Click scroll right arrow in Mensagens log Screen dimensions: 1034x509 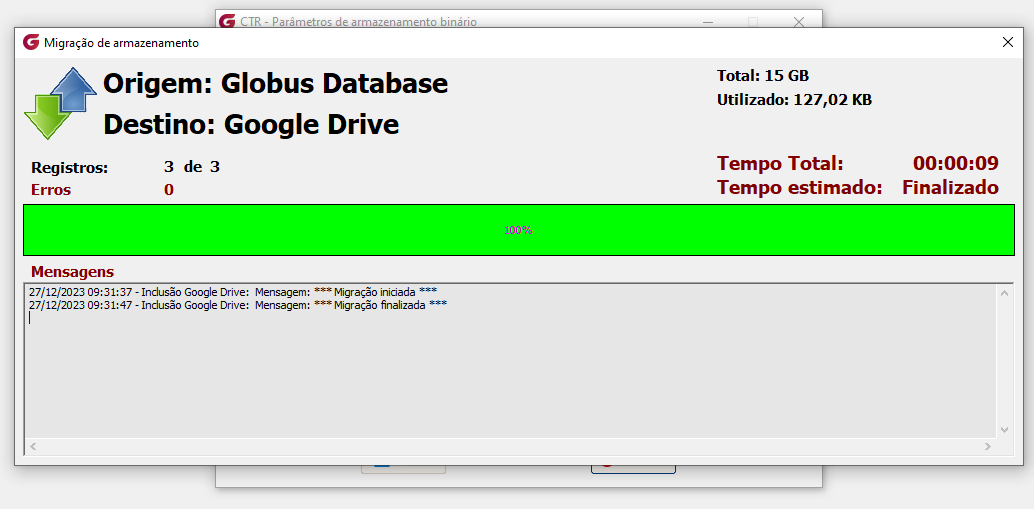[988, 446]
